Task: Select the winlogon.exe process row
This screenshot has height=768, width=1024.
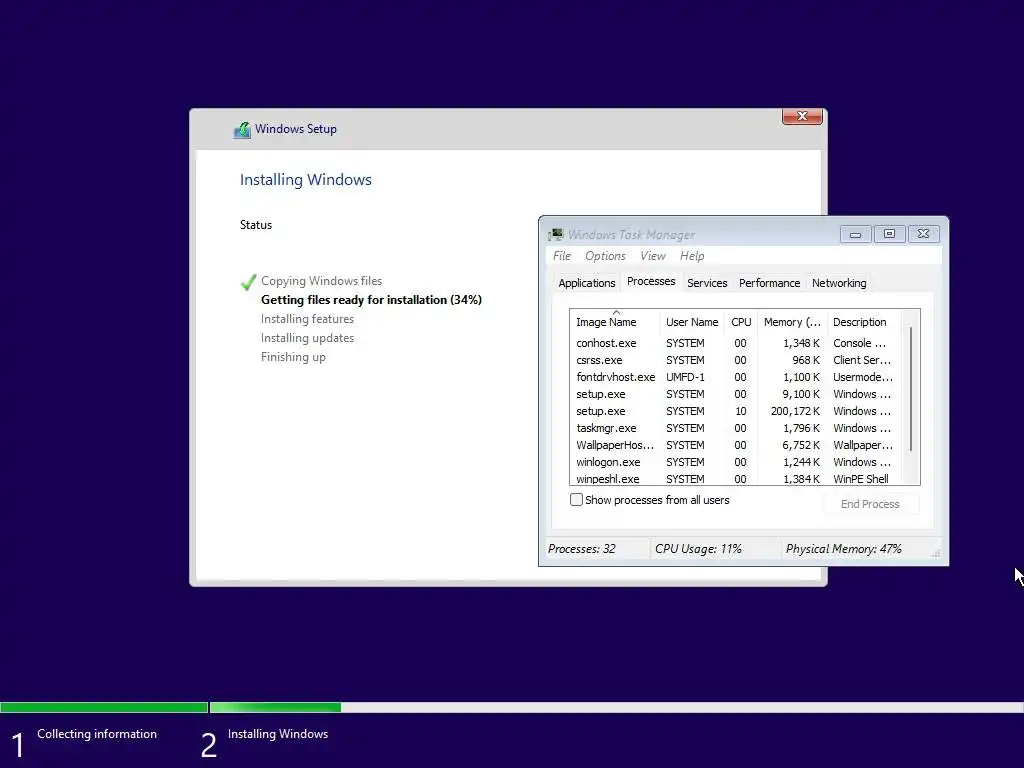Action: pyautogui.click(x=735, y=462)
